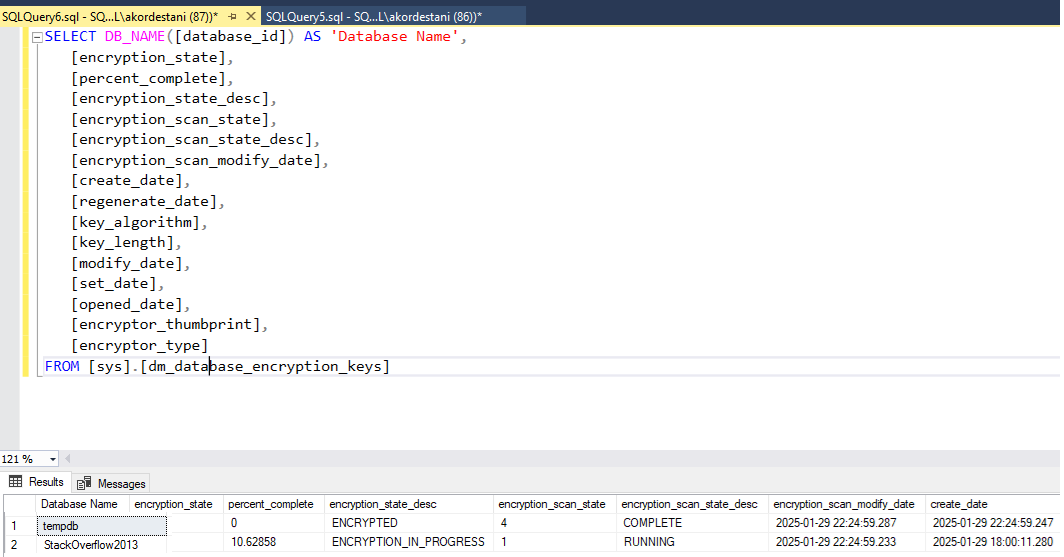The width and height of the screenshot is (1064, 557).
Task: Click the Messages tab icon
Action: 84,484
